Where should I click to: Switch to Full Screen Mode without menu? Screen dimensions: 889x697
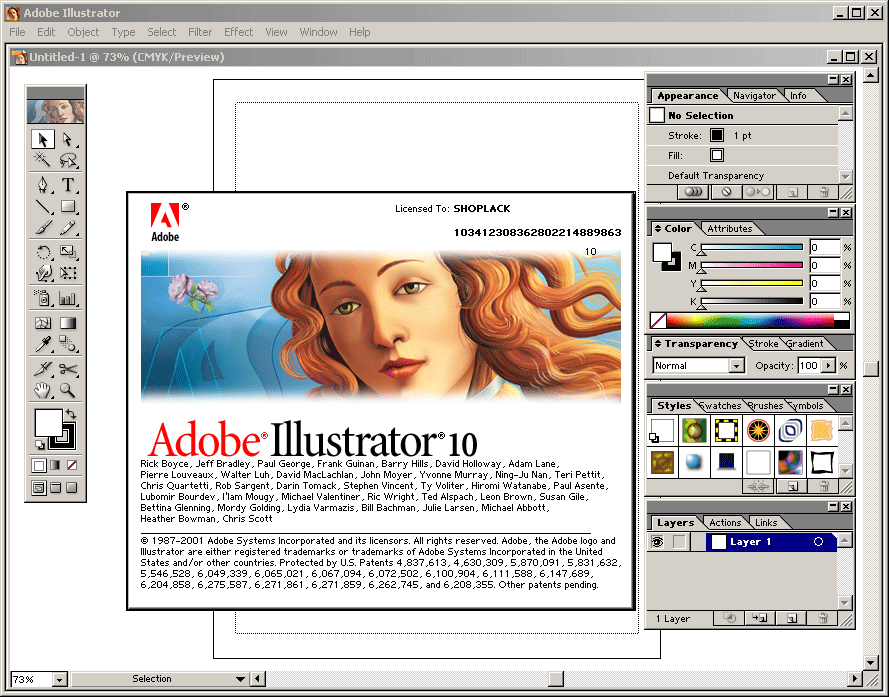[71, 488]
